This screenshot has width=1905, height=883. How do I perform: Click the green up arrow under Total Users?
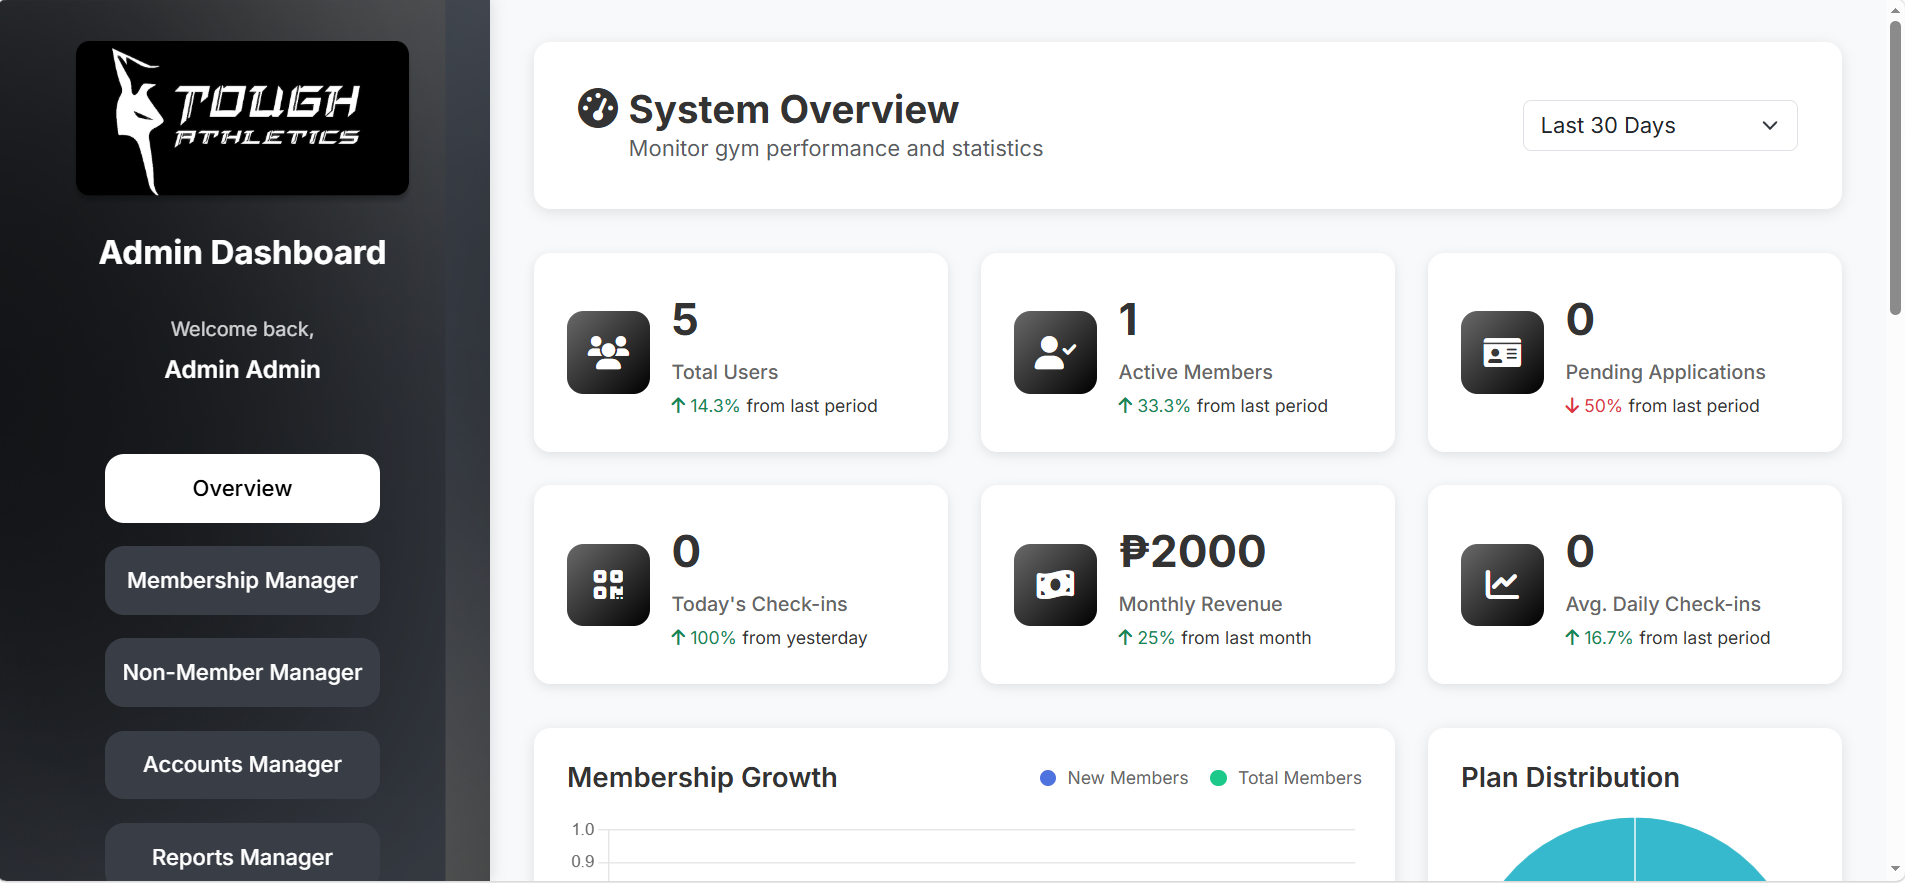[678, 405]
